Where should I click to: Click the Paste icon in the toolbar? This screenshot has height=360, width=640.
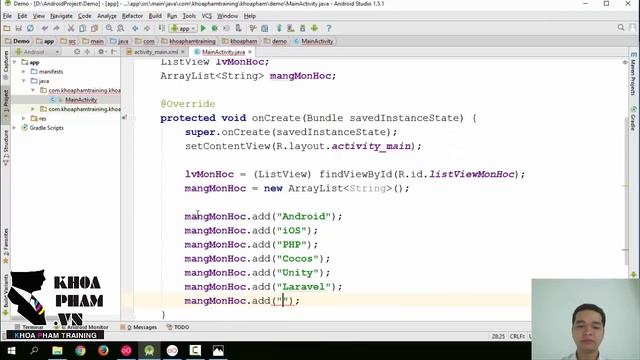pyautogui.click(x=94, y=28)
